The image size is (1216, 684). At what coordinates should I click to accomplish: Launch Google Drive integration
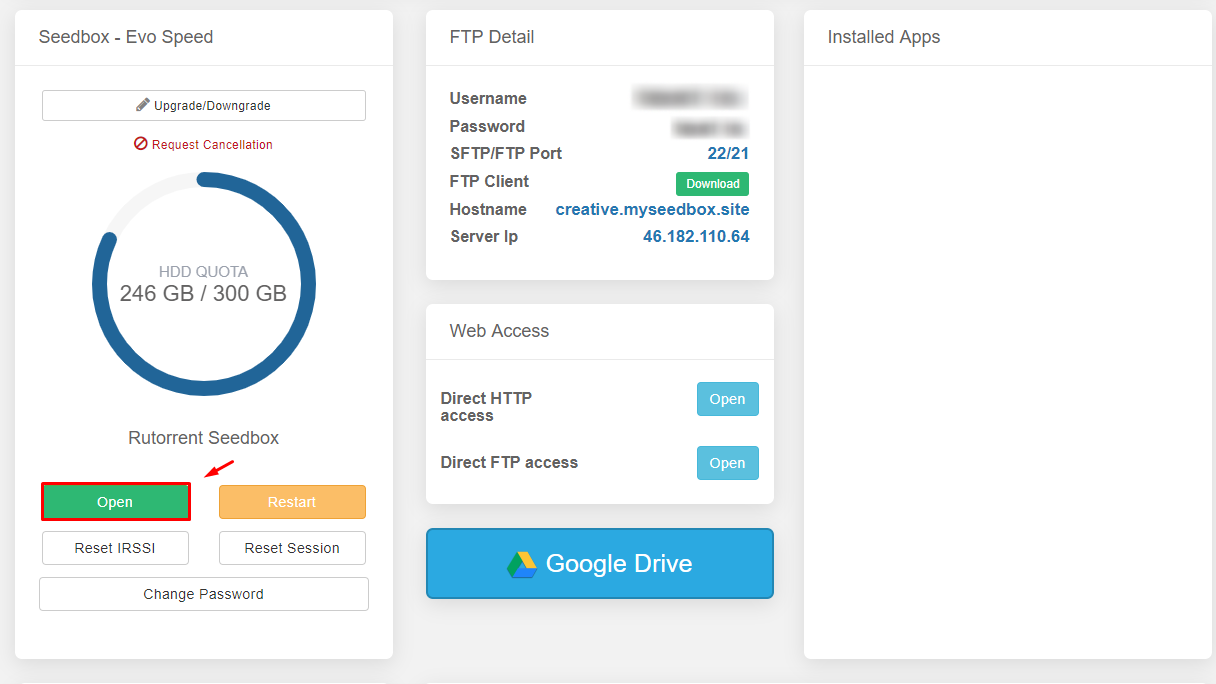(599, 563)
